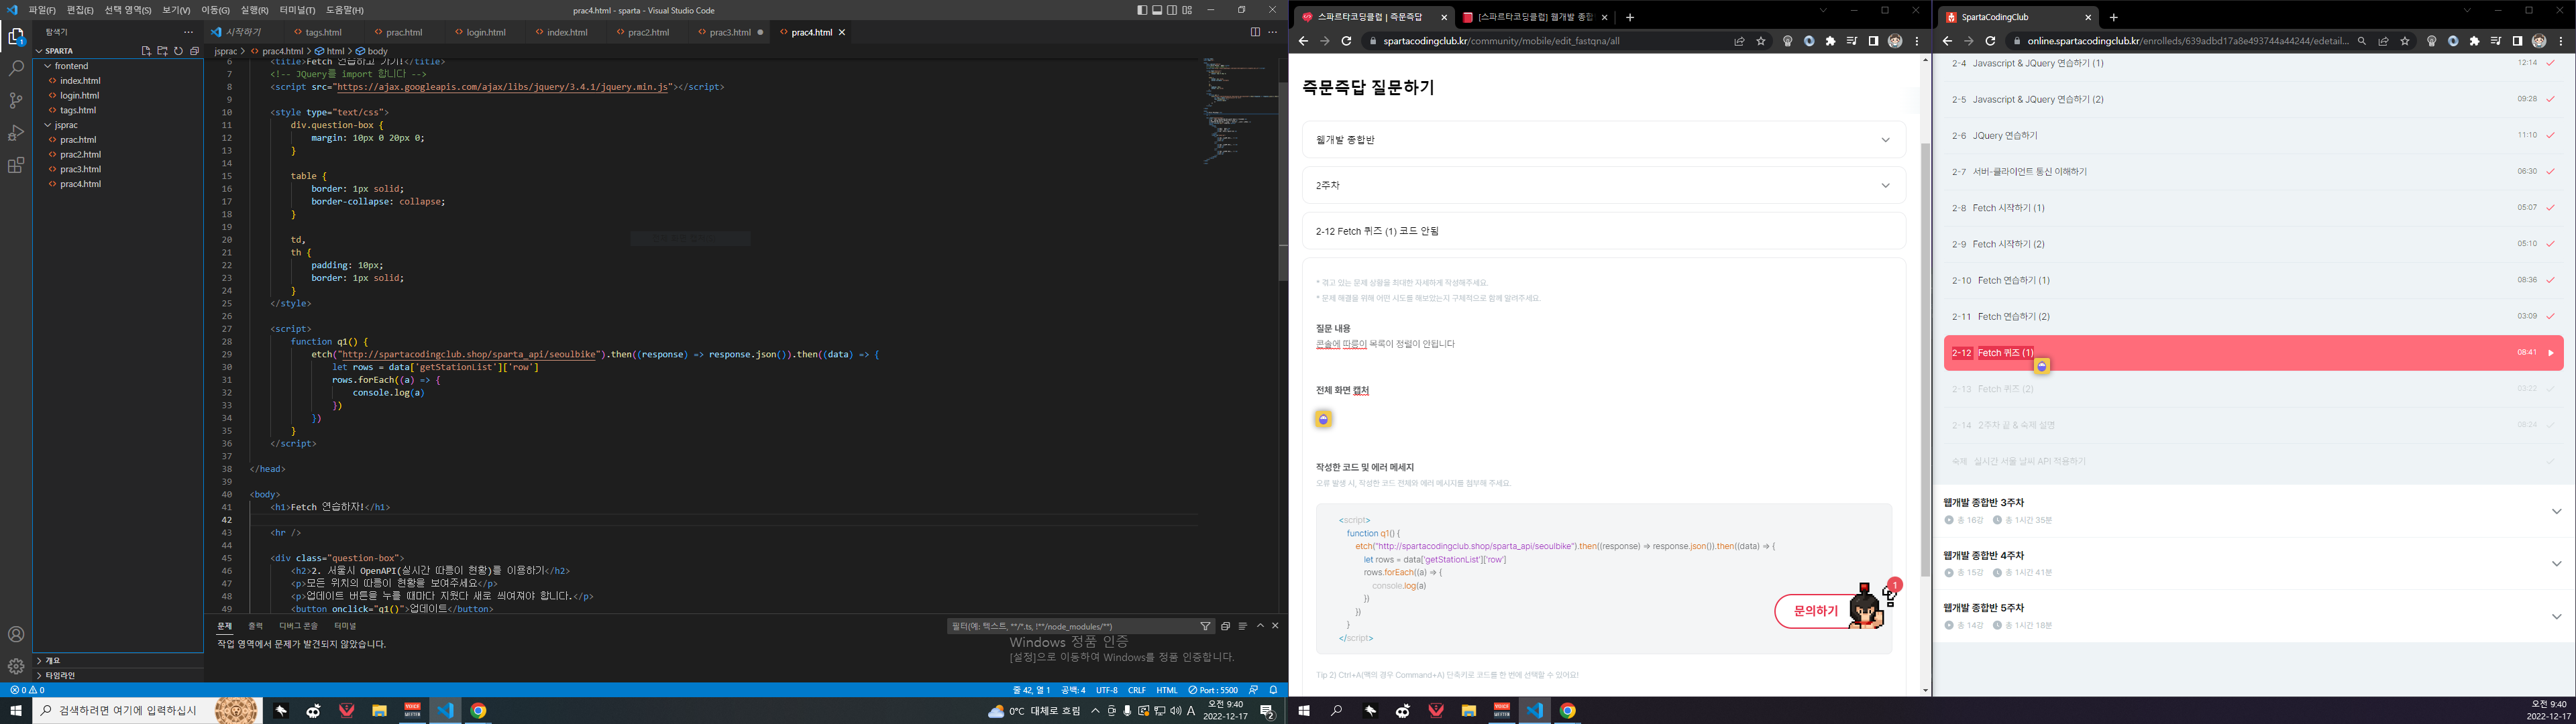Screen dimensions: 2576x724
Task: Click the Windows taskbar search box
Action: 147,711
